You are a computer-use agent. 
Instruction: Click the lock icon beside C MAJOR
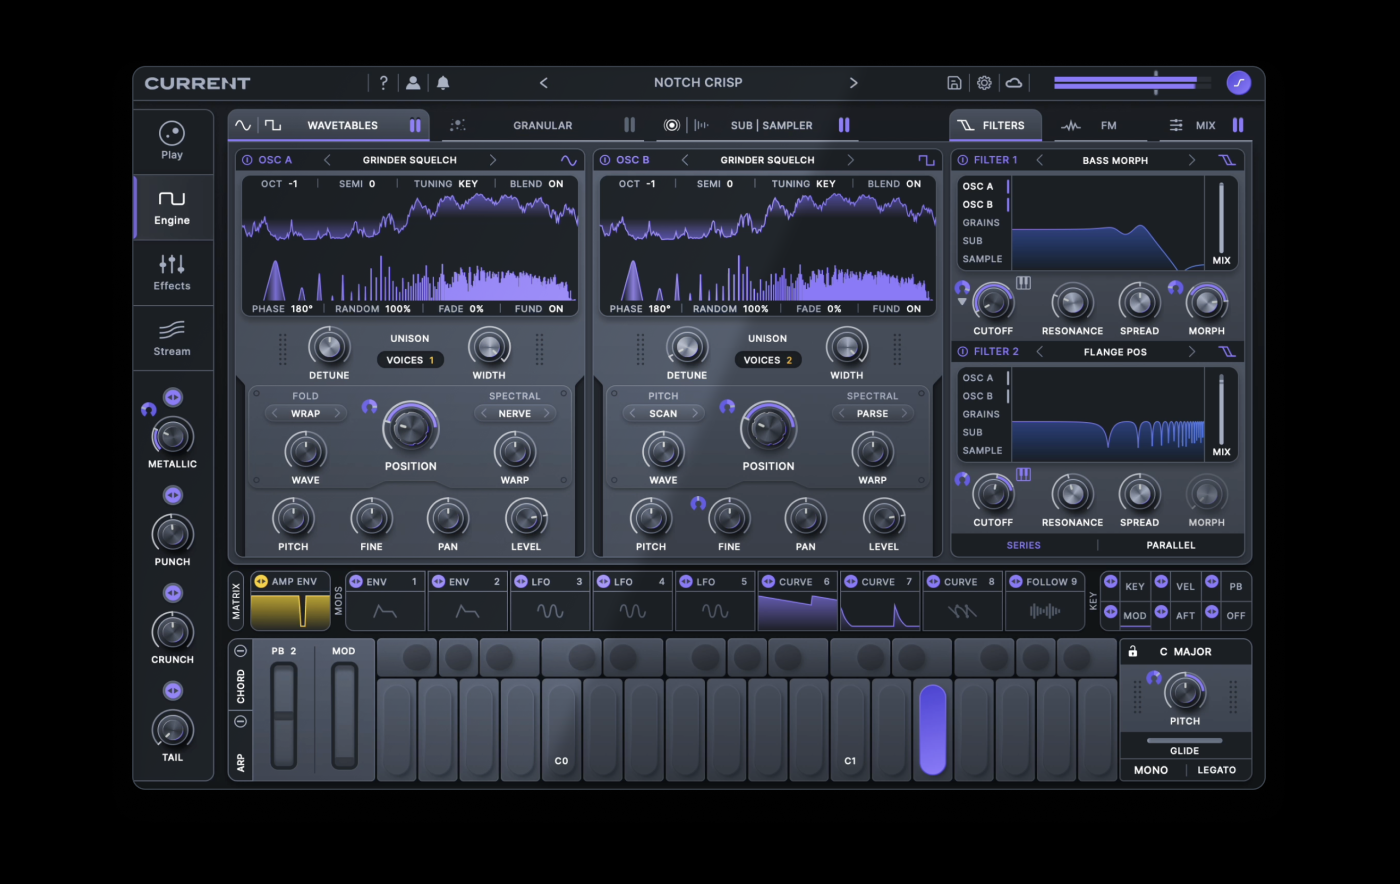[1133, 651]
